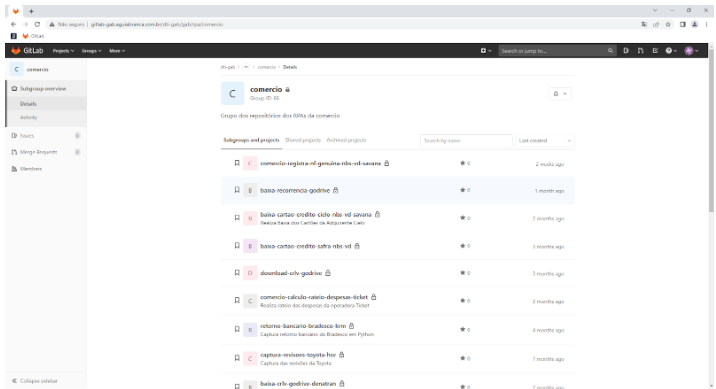Click star icon of baixa-cartao-credito-cielo row
Screen dimensions: 716x389
coord(462,218)
